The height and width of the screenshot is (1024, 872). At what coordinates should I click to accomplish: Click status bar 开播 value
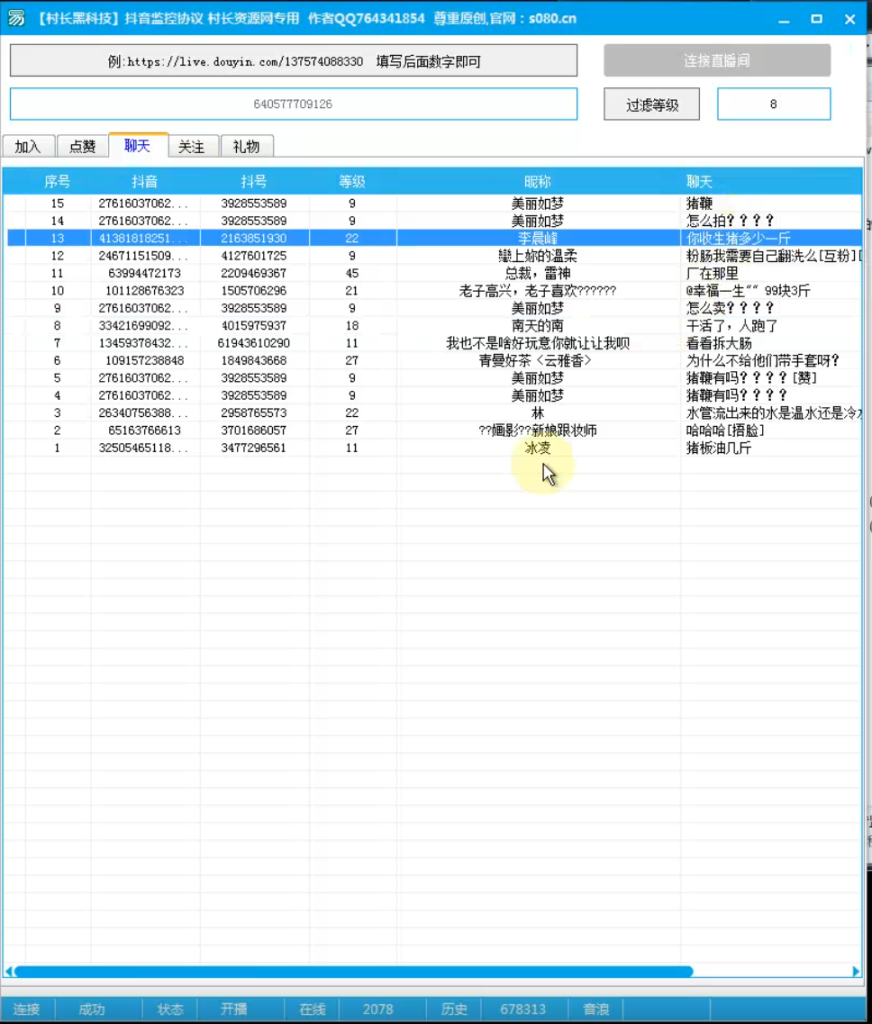(x=234, y=1009)
